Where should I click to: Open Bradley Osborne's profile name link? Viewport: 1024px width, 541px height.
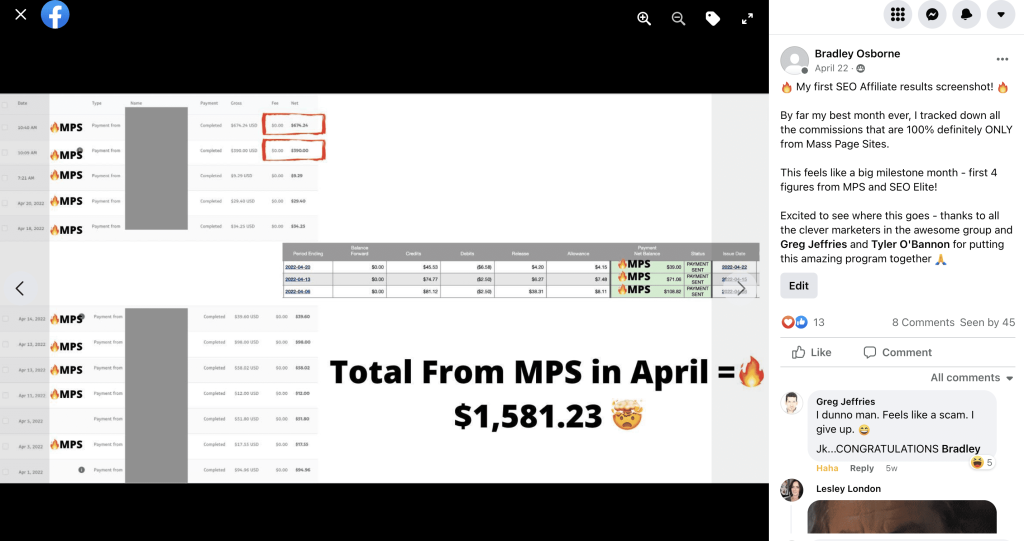pyautogui.click(x=857, y=54)
